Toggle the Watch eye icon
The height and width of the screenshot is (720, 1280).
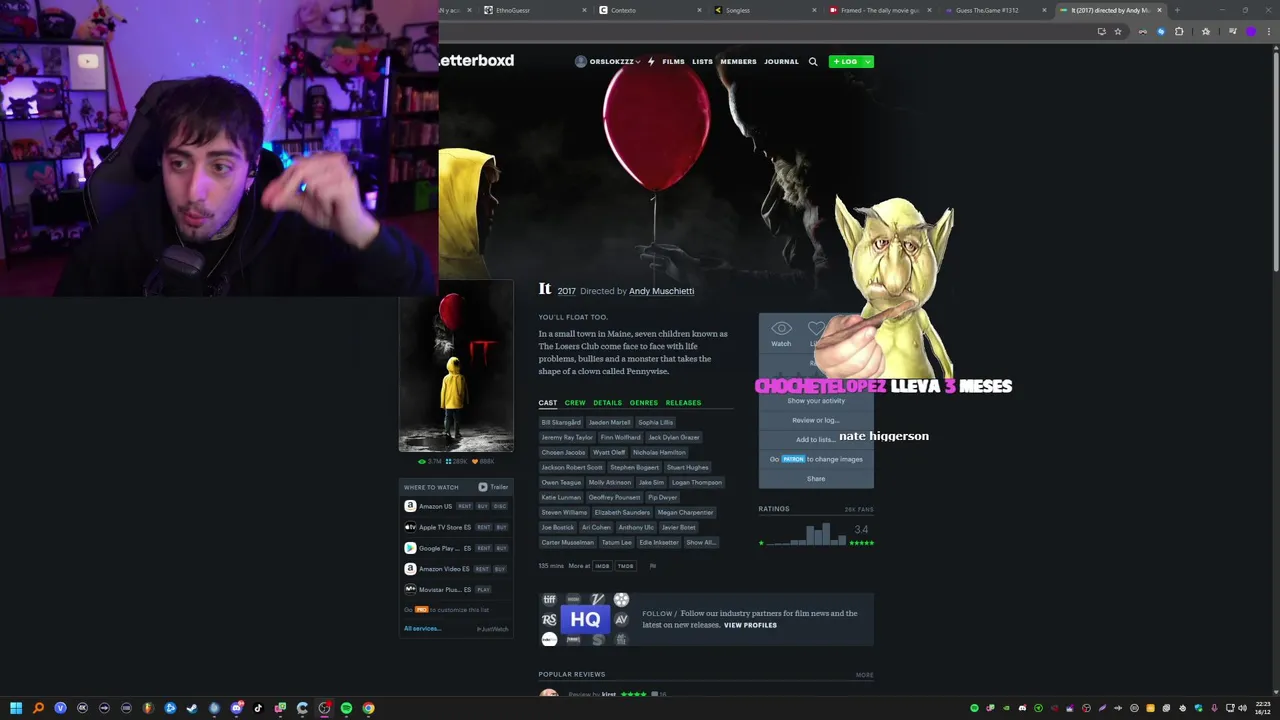tap(781, 329)
